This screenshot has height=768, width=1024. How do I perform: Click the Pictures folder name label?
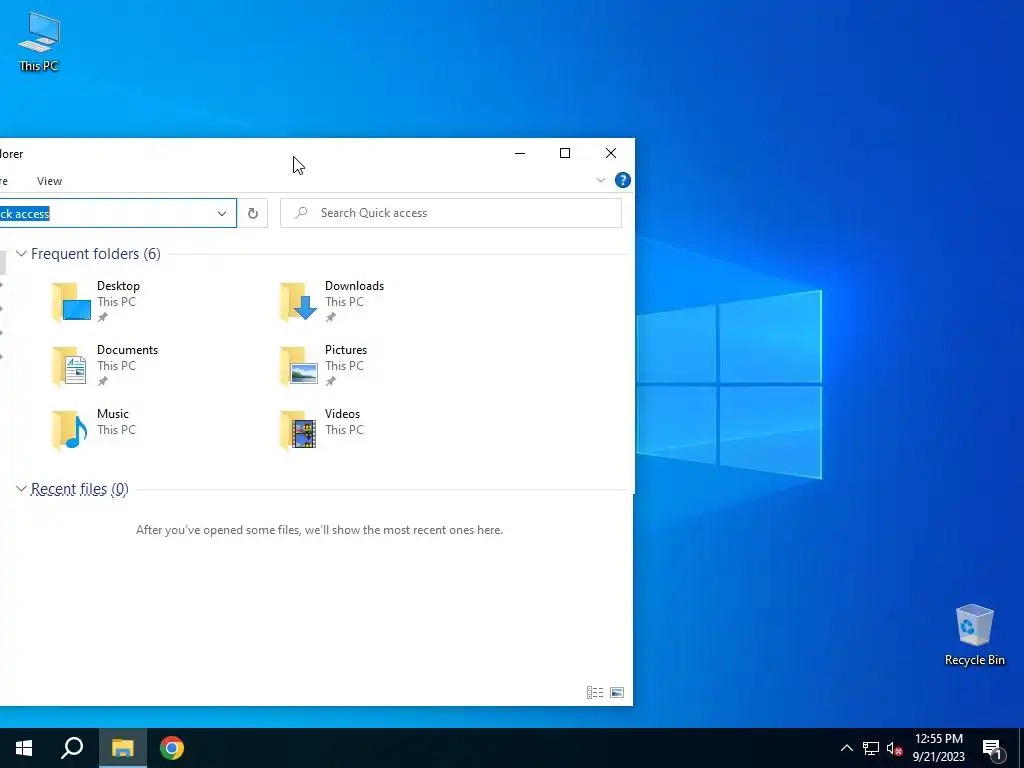(x=346, y=350)
